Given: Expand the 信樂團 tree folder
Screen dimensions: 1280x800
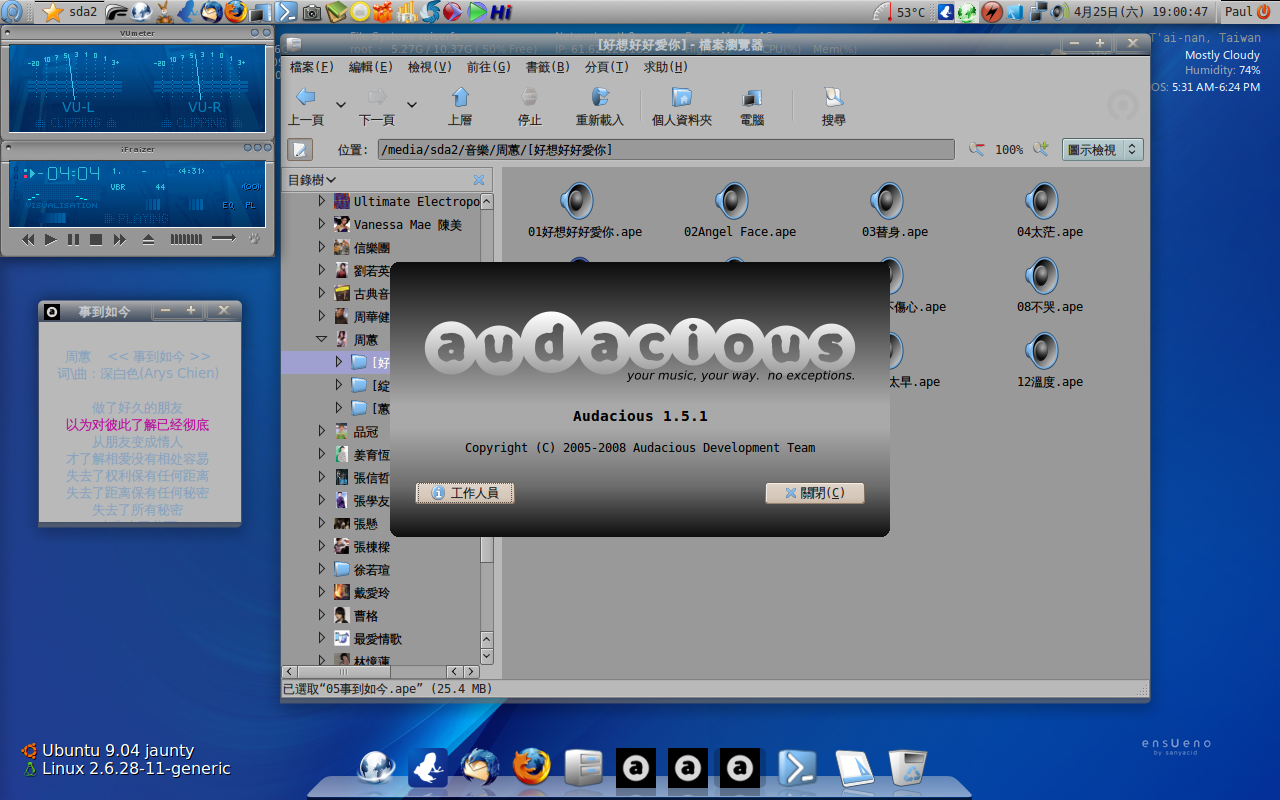Looking at the screenshot, I should [x=322, y=247].
